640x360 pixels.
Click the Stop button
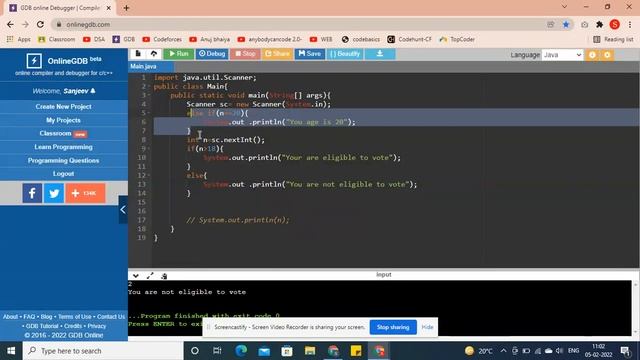245,54
